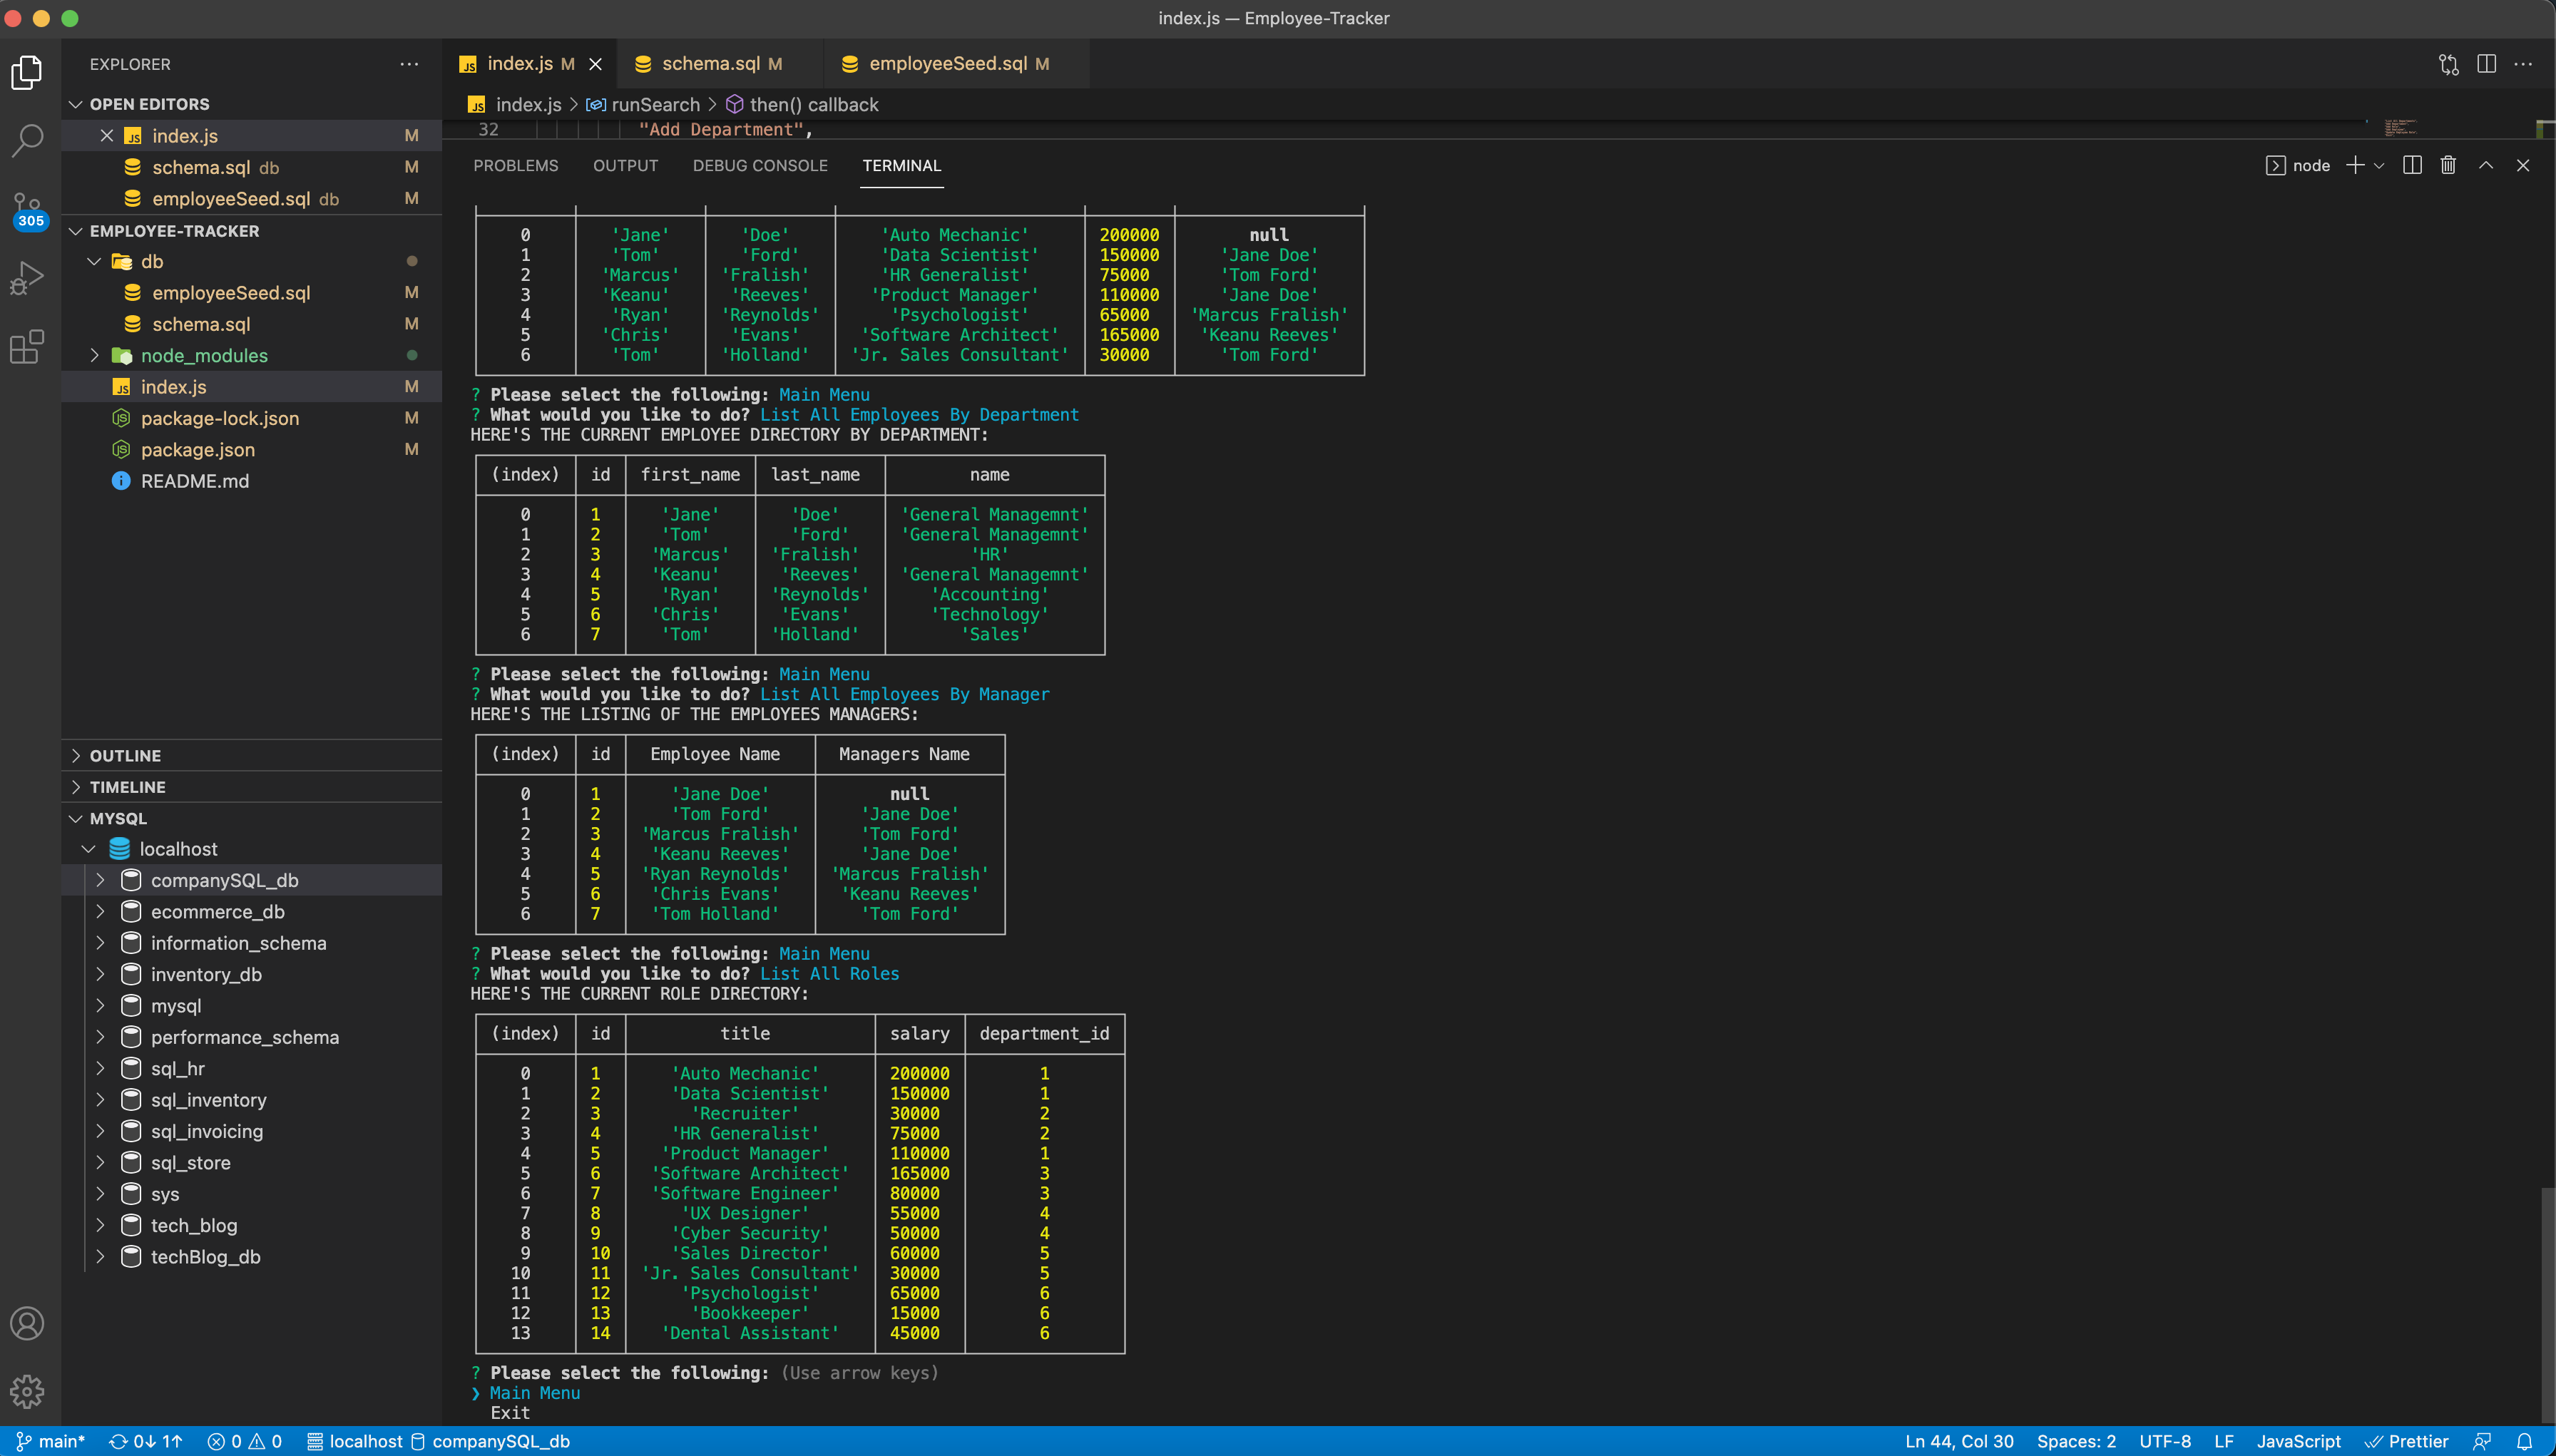
Task: Select the ecommerce_db database
Action: click(x=217, y=912)
